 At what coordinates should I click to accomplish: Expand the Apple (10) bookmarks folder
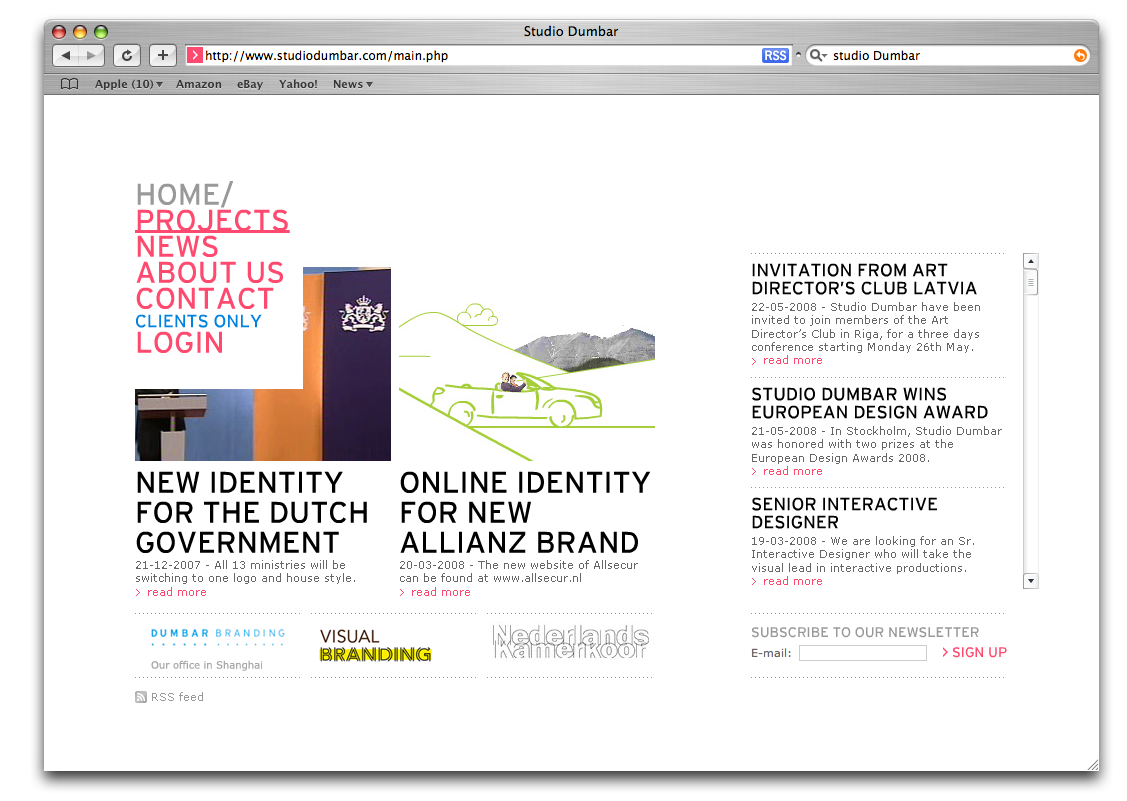coord(129,84)
